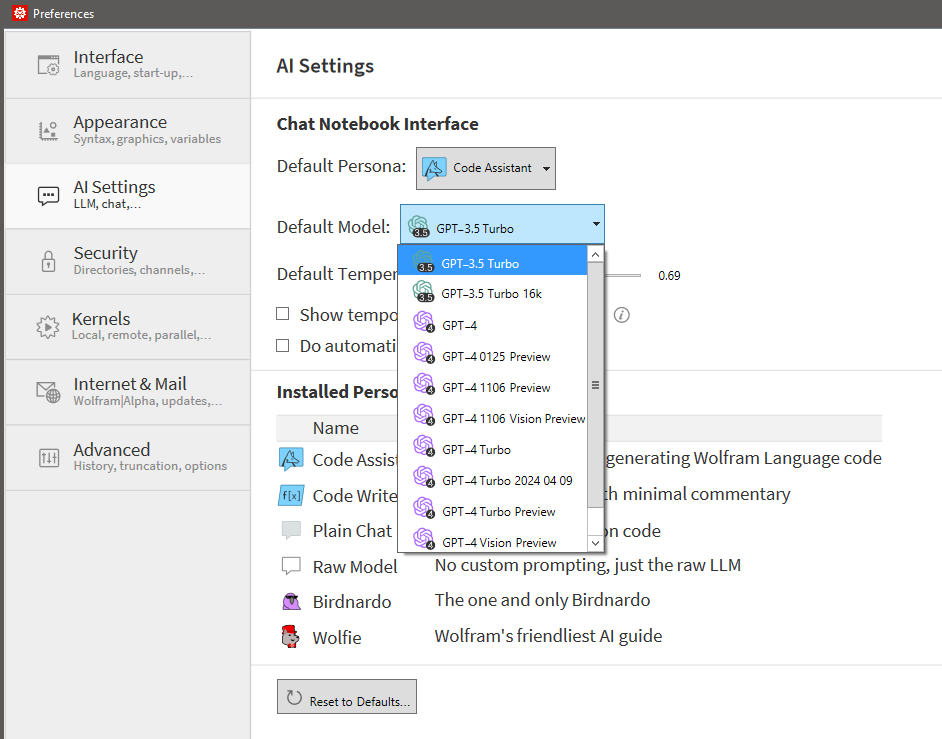Click the Plain Chat persona name
The width and height of the screenshot is (942, 739).
click(353, 531)
